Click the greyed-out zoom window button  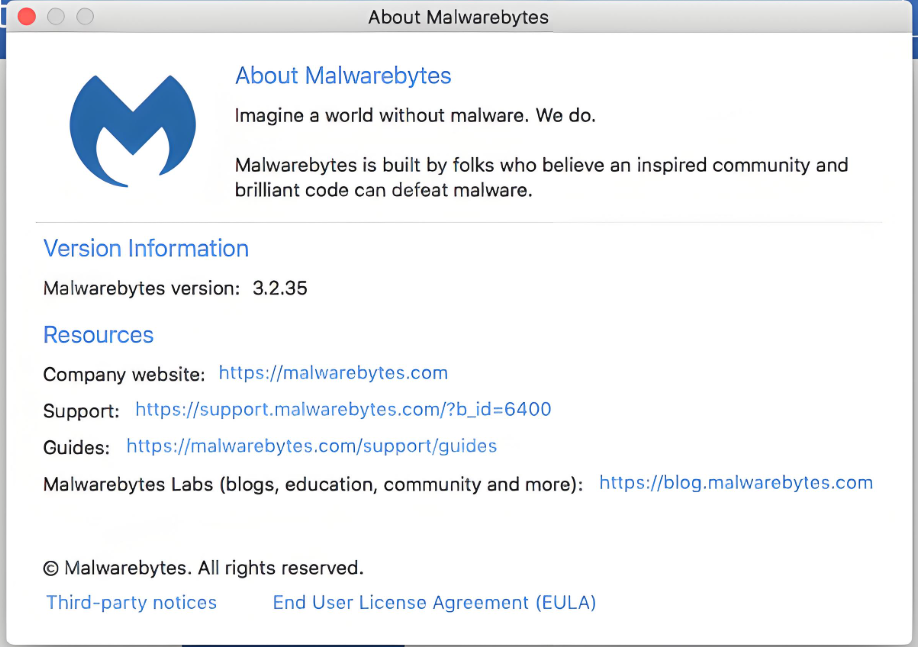[85, 16]
